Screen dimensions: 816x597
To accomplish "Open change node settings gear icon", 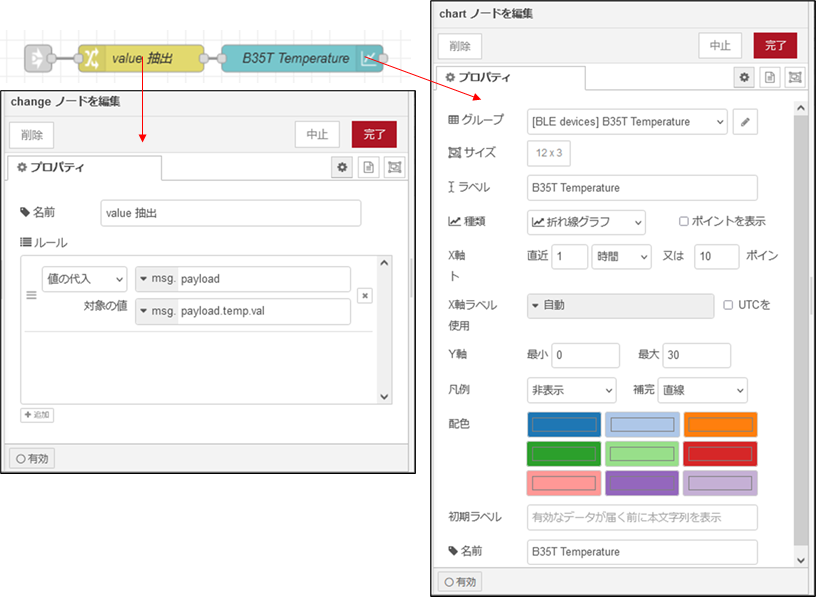I will [342, 168].
